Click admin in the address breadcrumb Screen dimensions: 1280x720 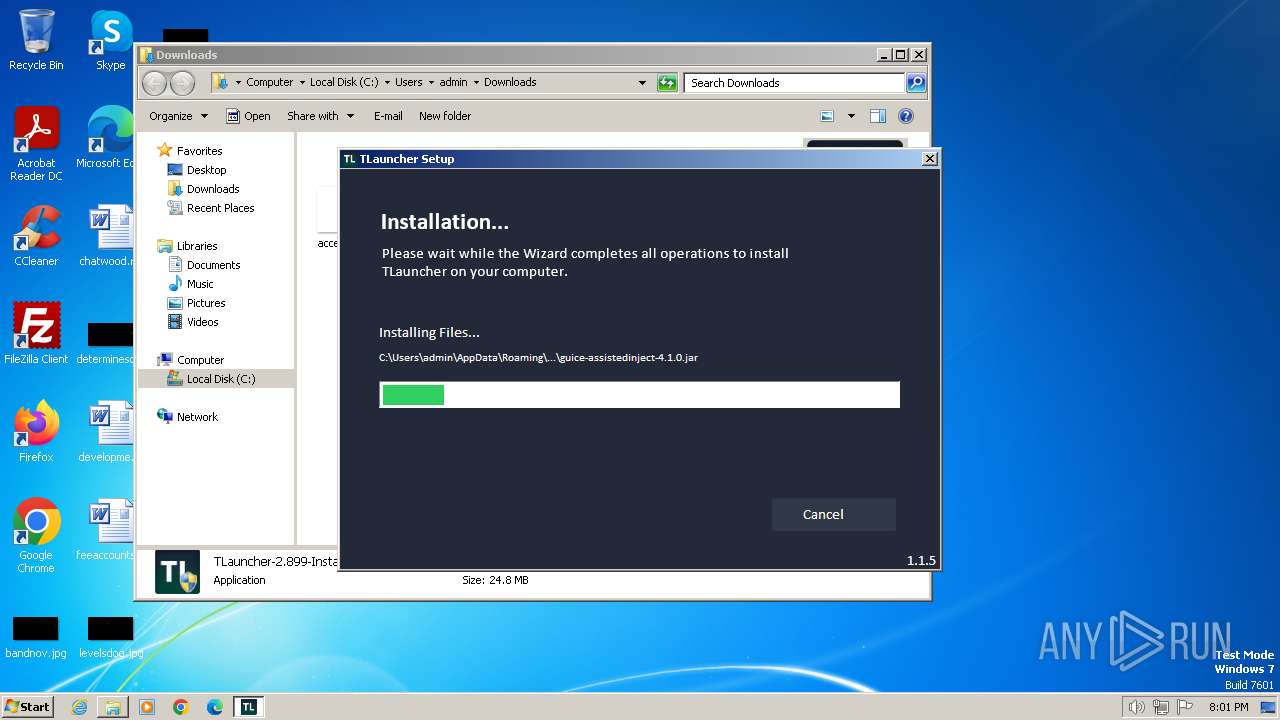tap(453, 82)
